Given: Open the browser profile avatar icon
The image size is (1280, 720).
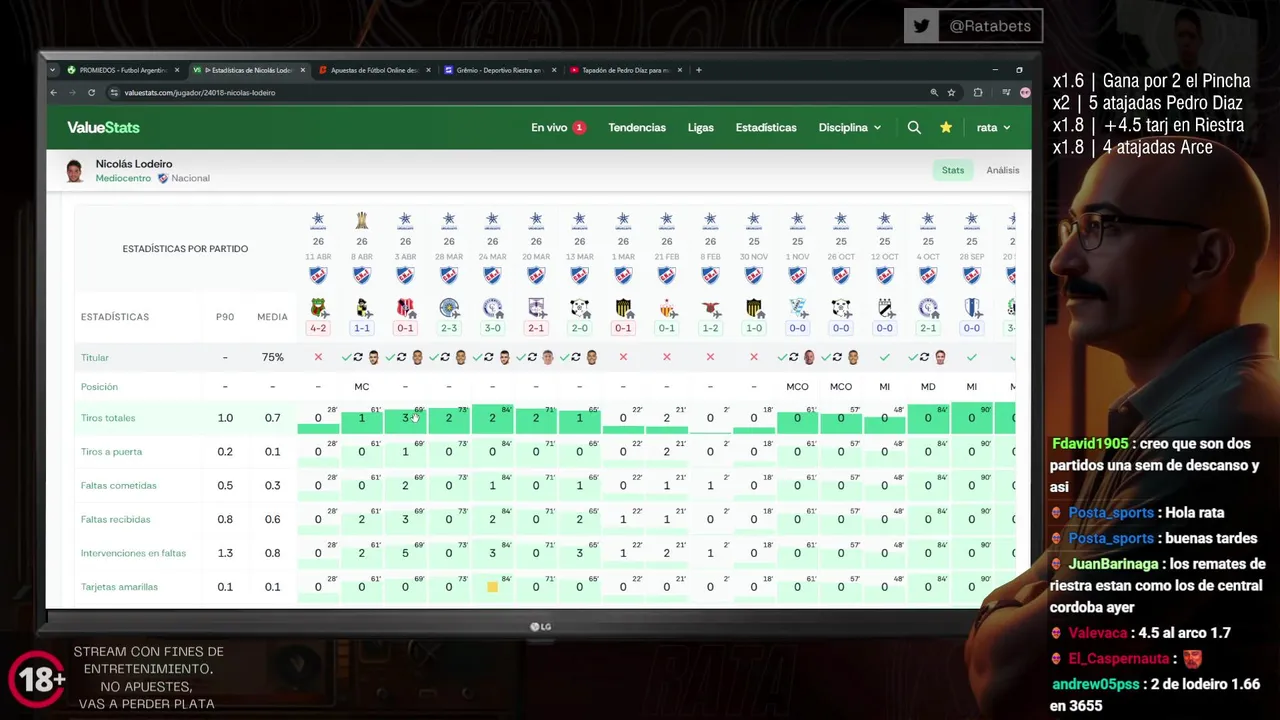Looking at the screenshot, I should click(1025, 92).
